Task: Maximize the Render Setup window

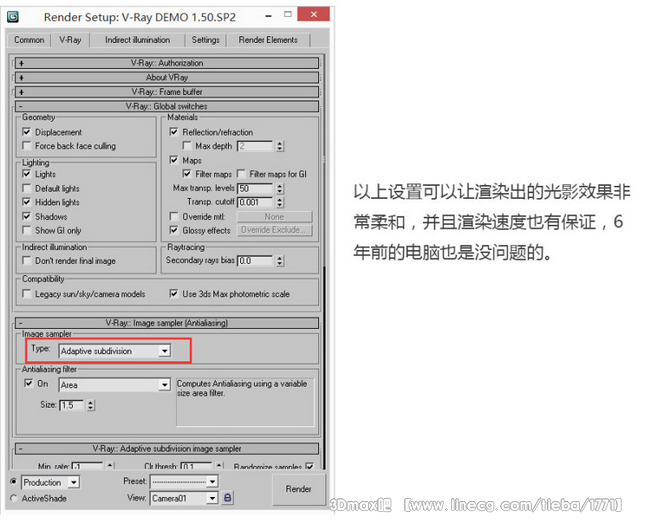Action: pos(288,15)
